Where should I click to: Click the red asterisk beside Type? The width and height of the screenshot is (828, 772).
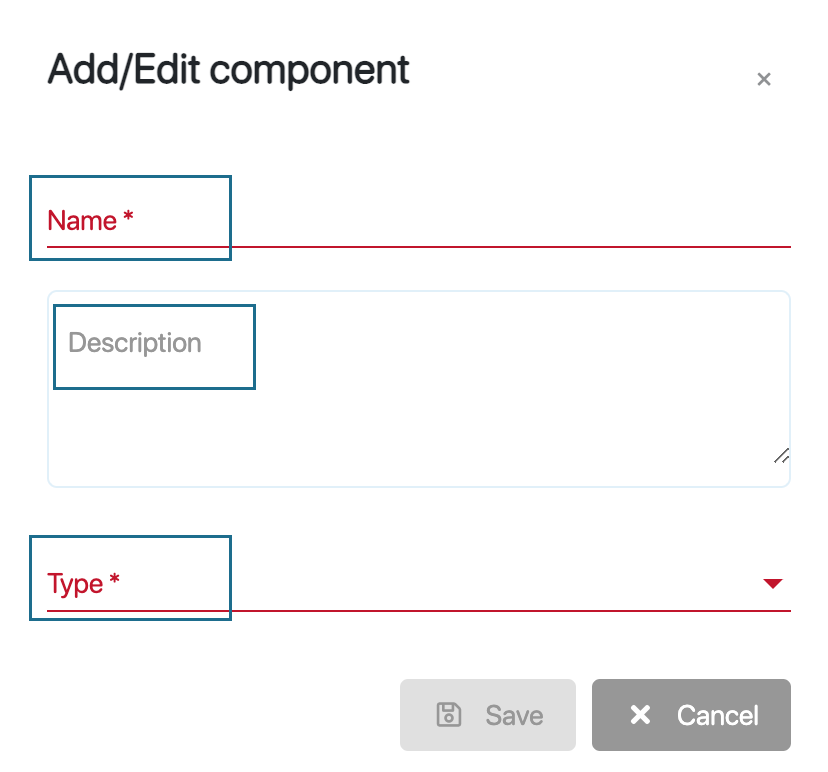tap(115, 581)
